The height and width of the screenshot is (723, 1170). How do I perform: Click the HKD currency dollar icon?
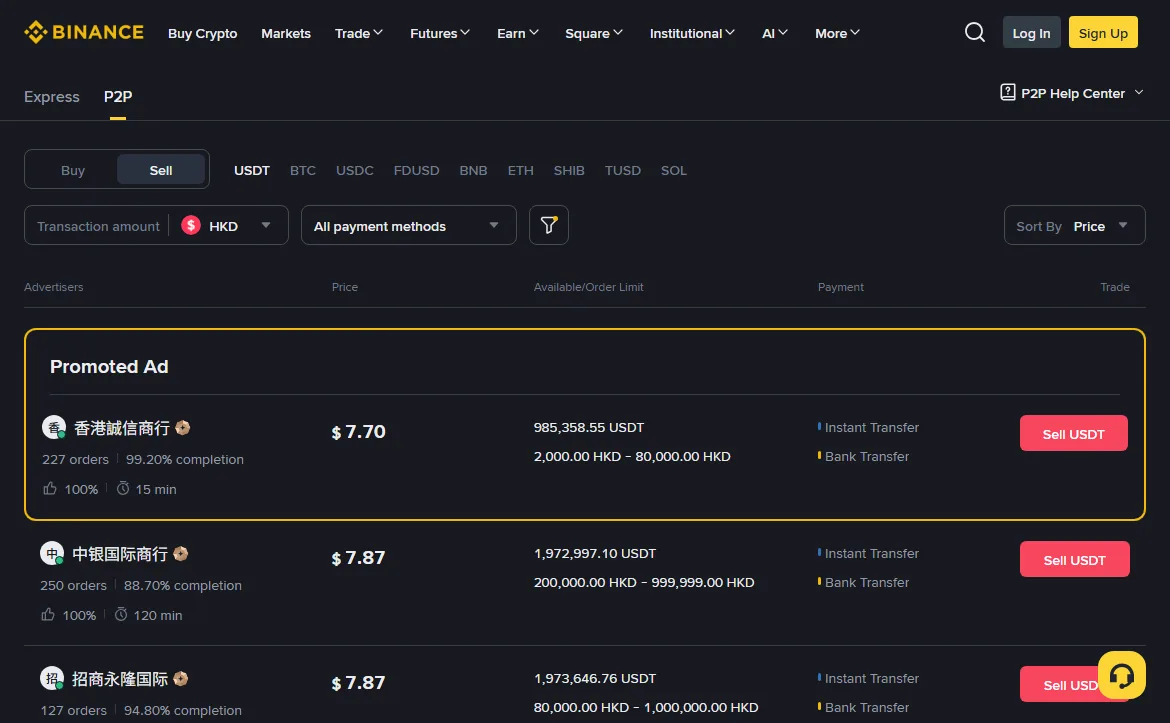pyautogui.click(x=191, y=225)
